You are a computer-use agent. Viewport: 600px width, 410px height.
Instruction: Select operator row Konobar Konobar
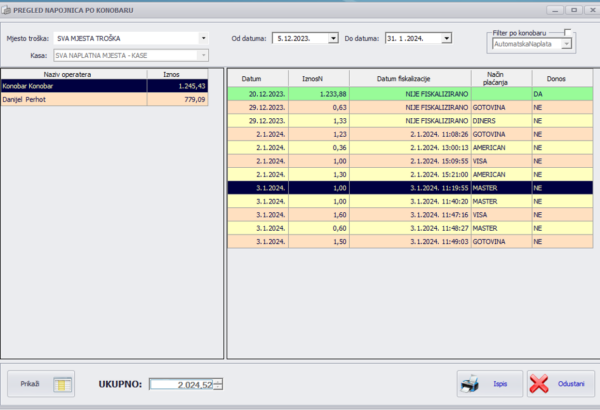point(104,86)
